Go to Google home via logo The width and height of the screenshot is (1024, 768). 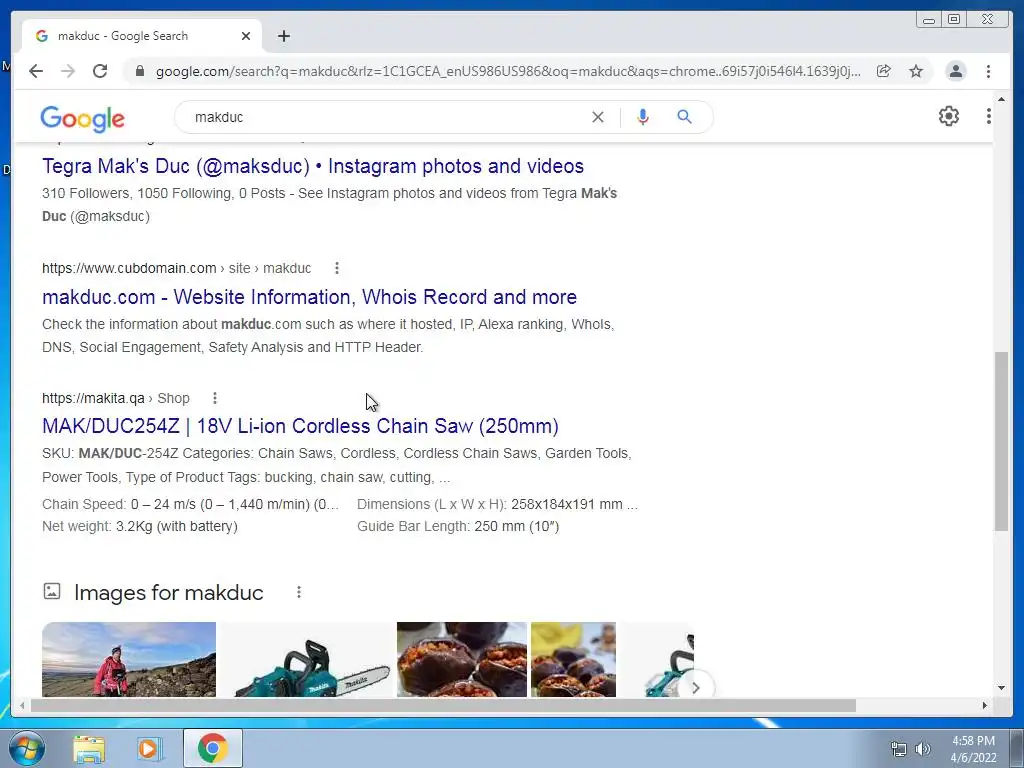point(82,119)
